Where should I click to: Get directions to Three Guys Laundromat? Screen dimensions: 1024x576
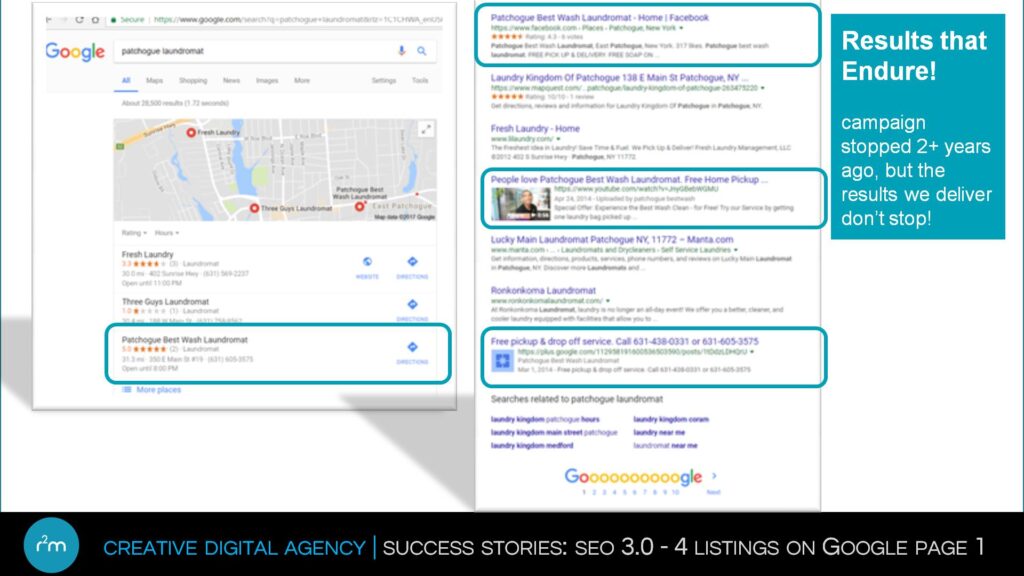(412, 304)
